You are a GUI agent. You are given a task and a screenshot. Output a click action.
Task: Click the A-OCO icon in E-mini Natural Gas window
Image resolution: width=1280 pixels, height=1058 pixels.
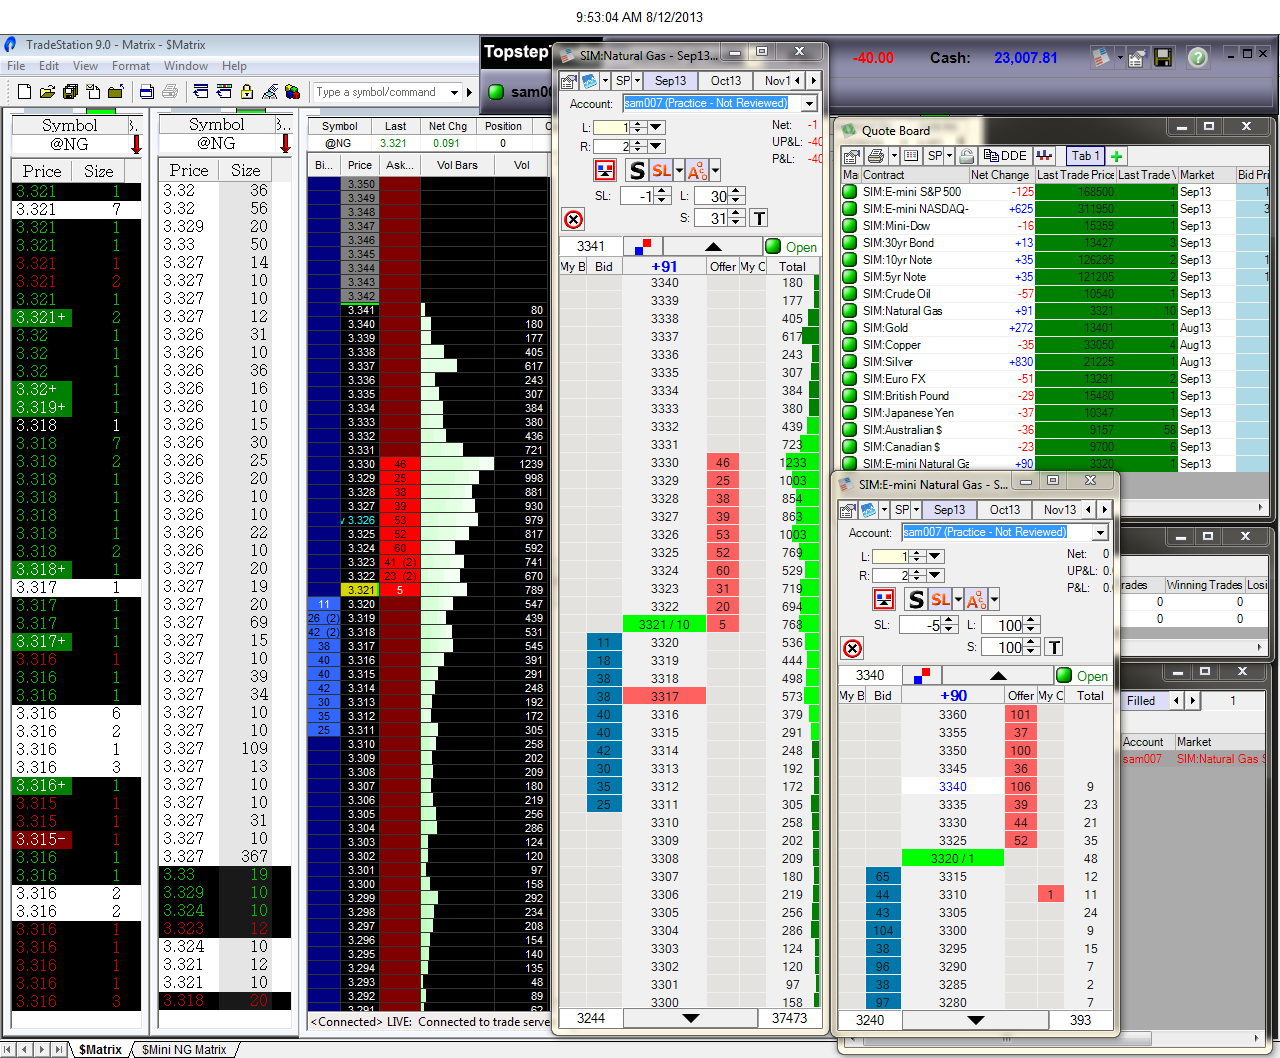click(975, 599)
